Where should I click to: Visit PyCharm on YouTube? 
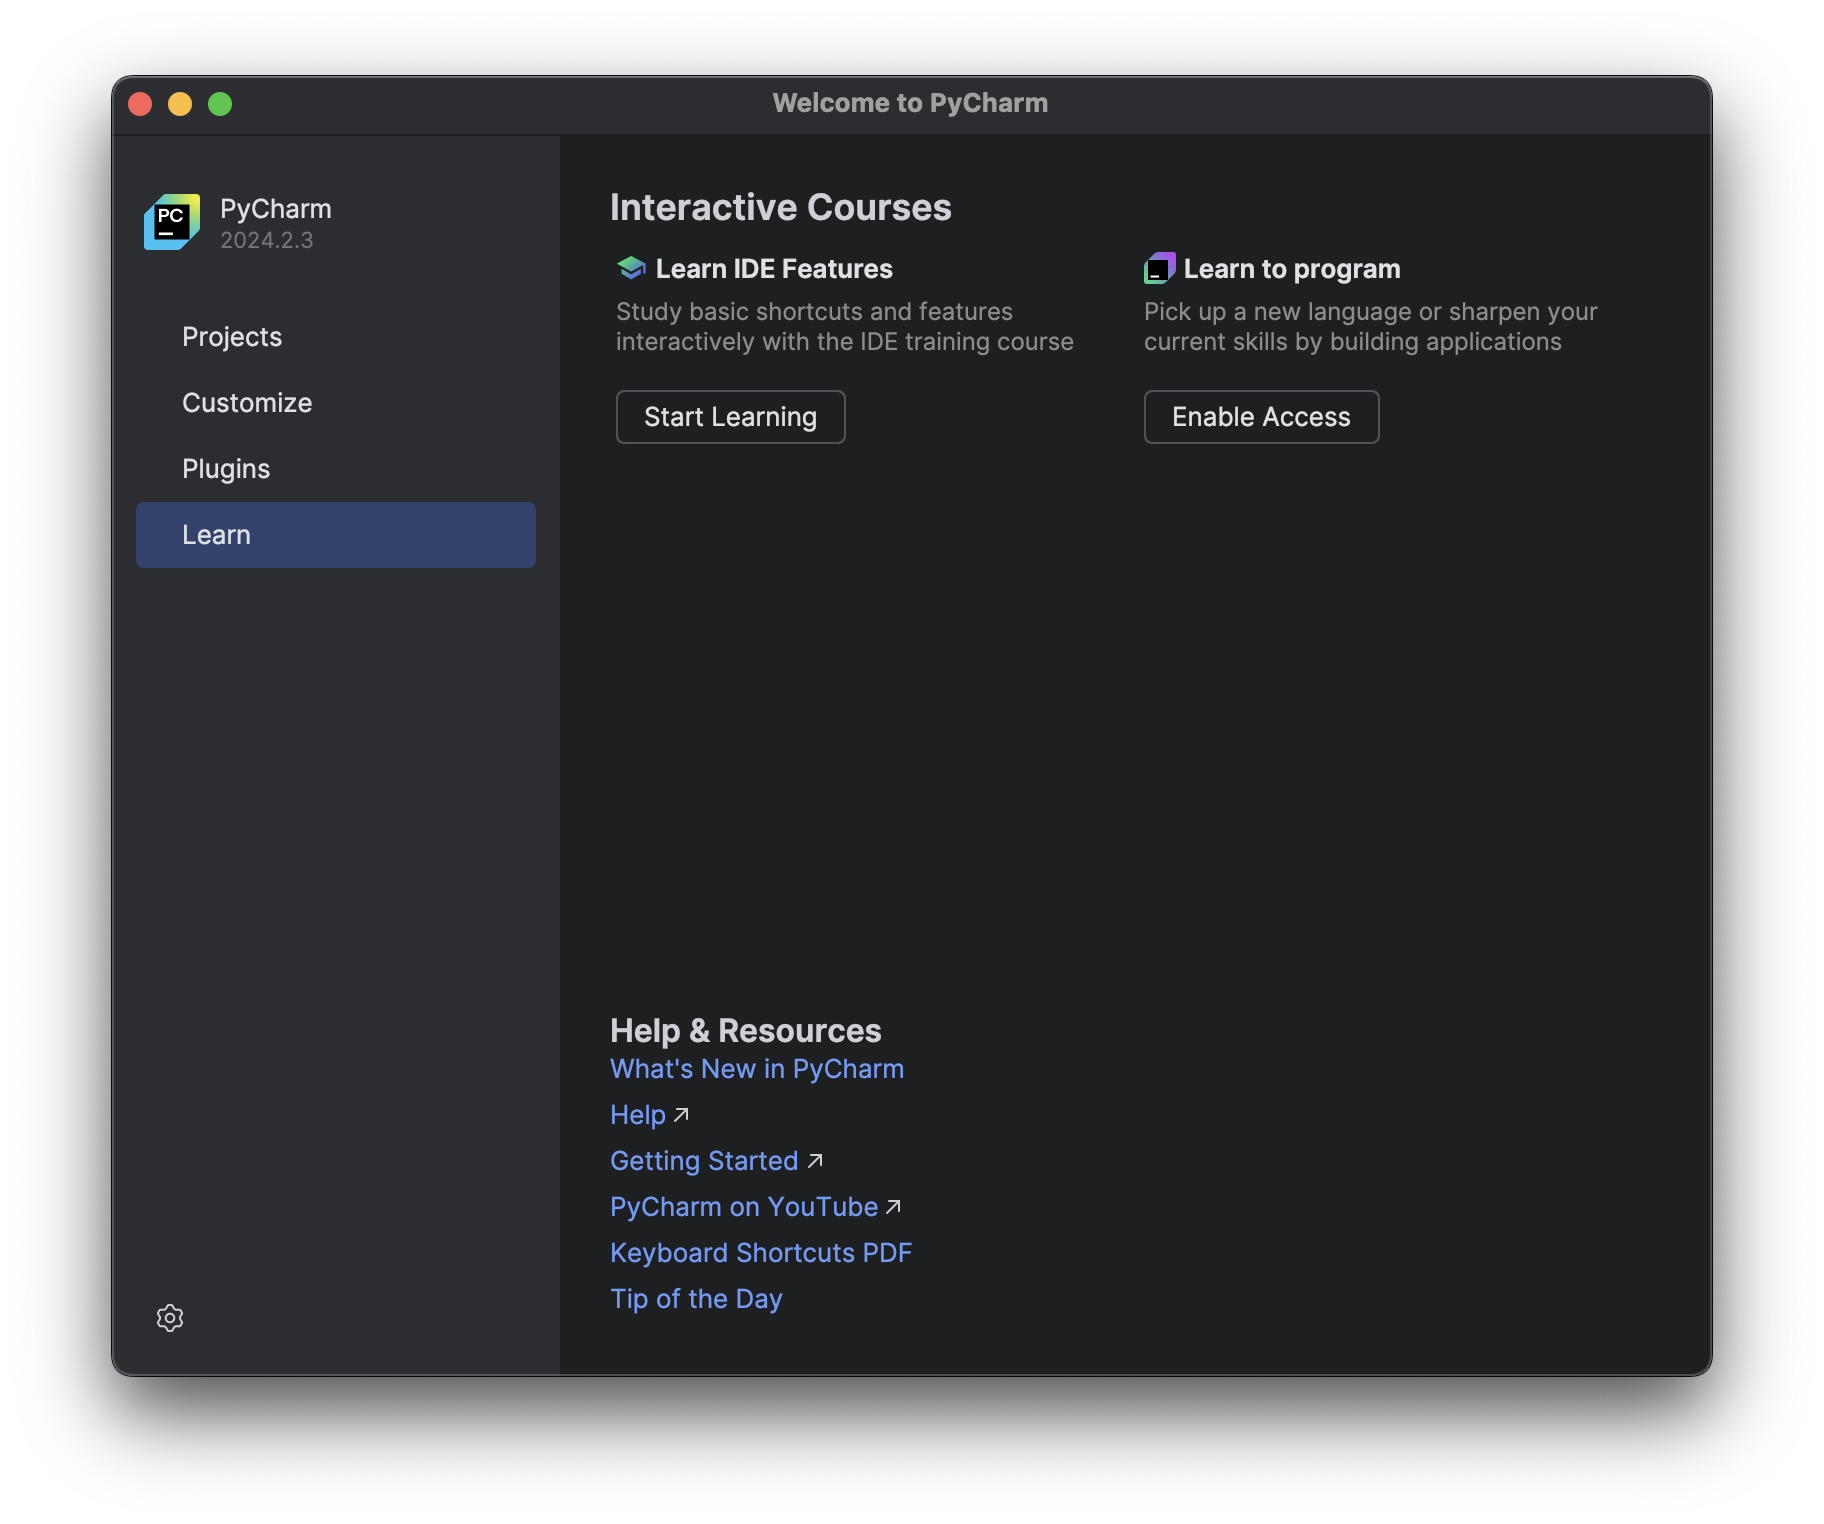[745, 1206]
